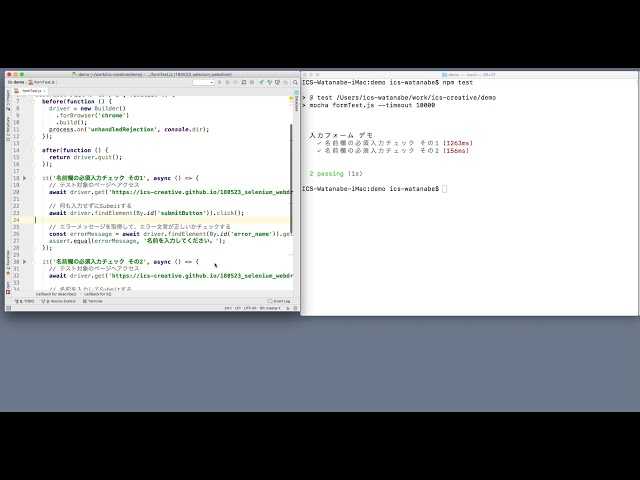Toggle tool window buttons at bottom-left corner

(x=8, y=308)
